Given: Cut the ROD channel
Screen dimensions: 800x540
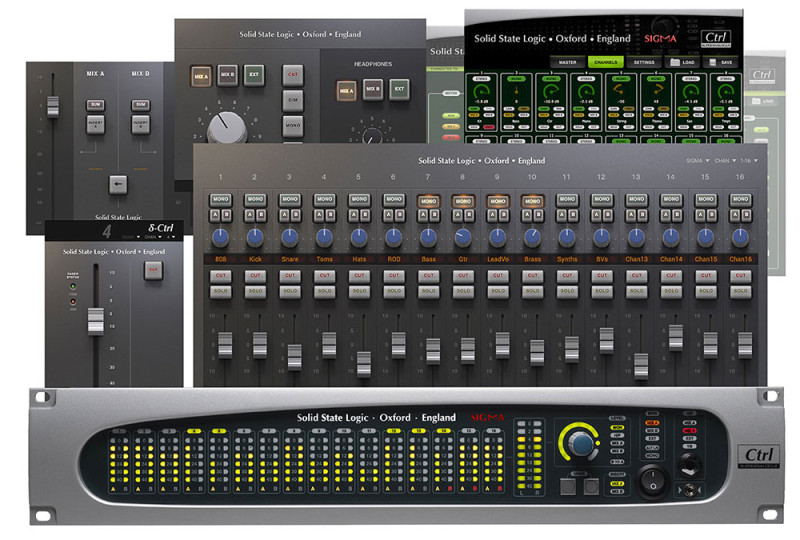Looking at the screenshot, I should (x=394, y=276).
